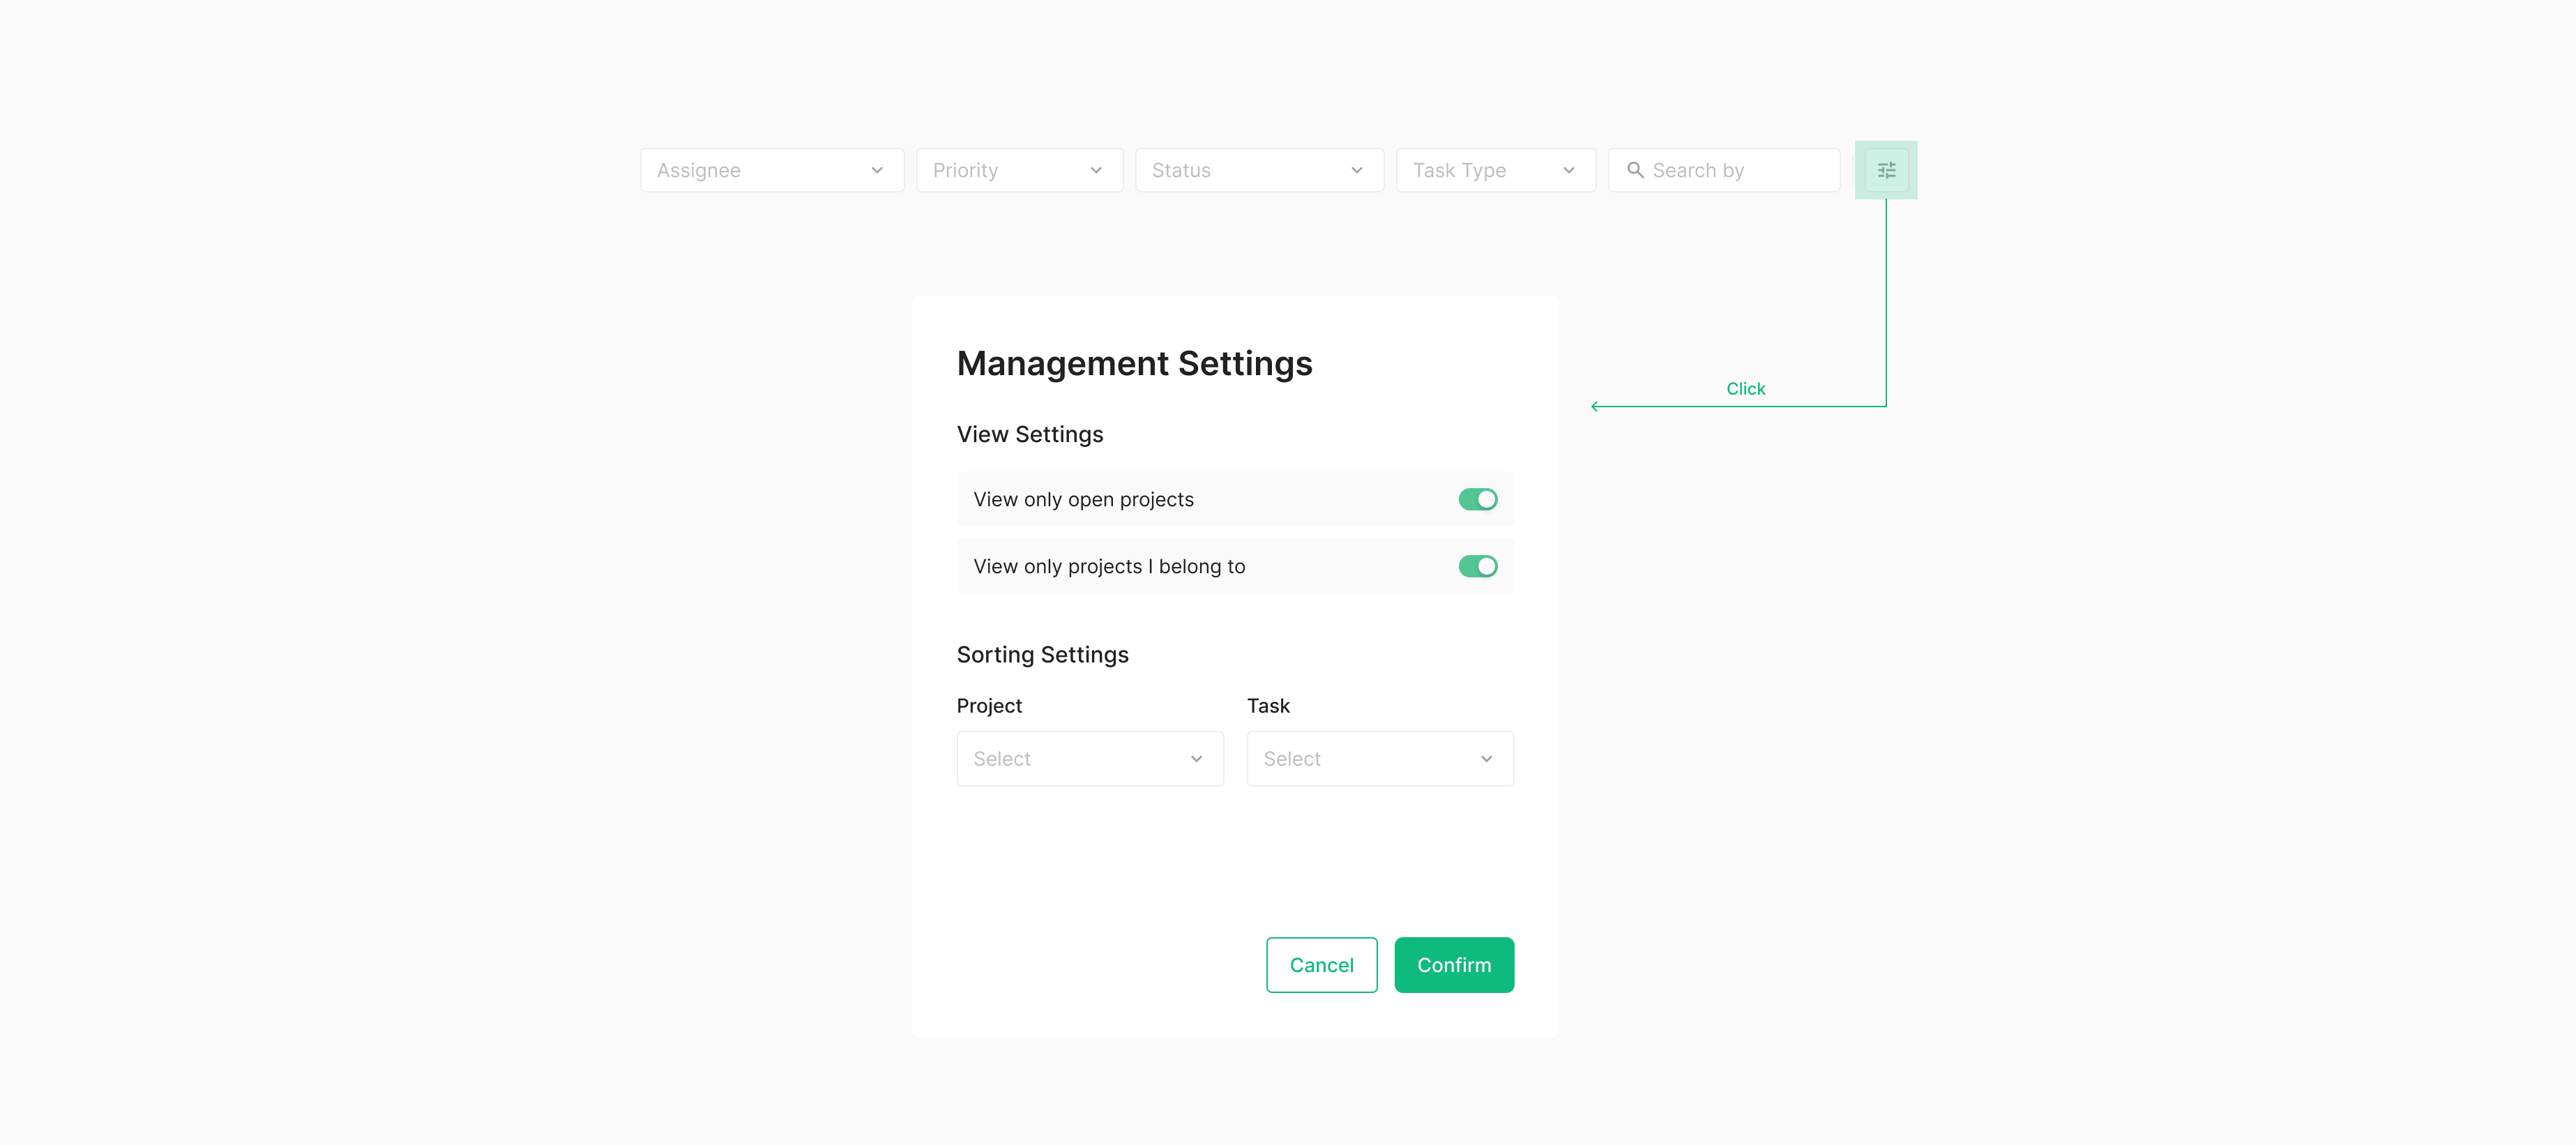Open the filter settings sliders icon

(x=1886, y=170)
